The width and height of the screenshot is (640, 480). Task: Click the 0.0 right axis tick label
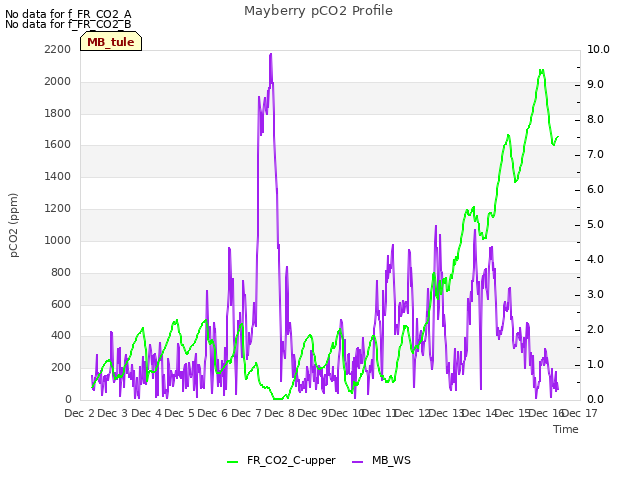(595, 400)
